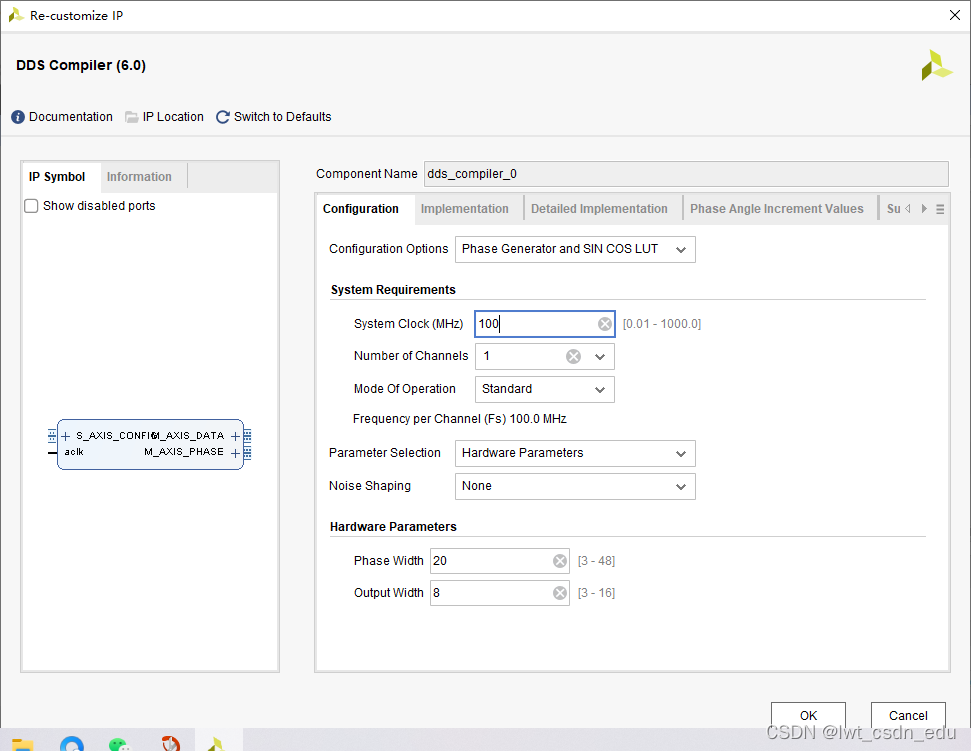Click the Documentation link

click(71, 117)
